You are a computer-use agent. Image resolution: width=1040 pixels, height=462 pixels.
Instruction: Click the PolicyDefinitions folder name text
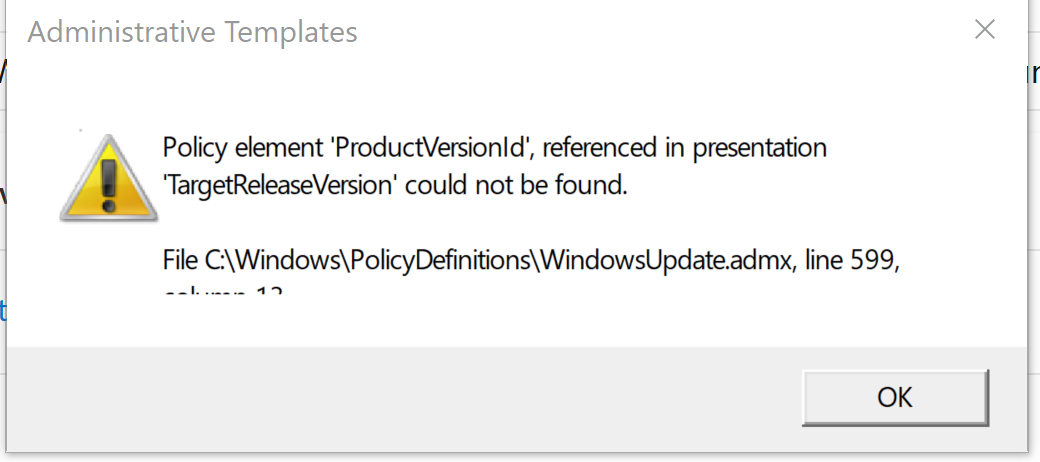click(440, 260)
